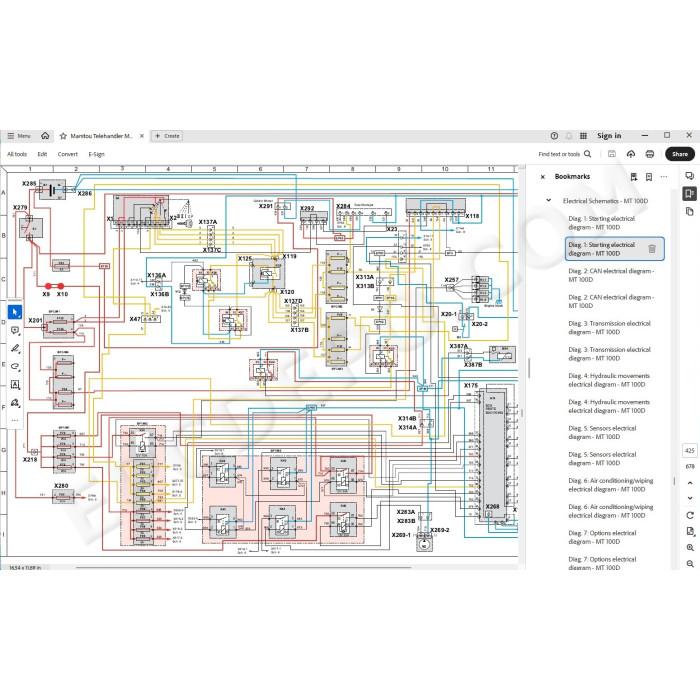Collapse the Electrical Schematics - MT 100D bookmark

(x=548, y=200)
